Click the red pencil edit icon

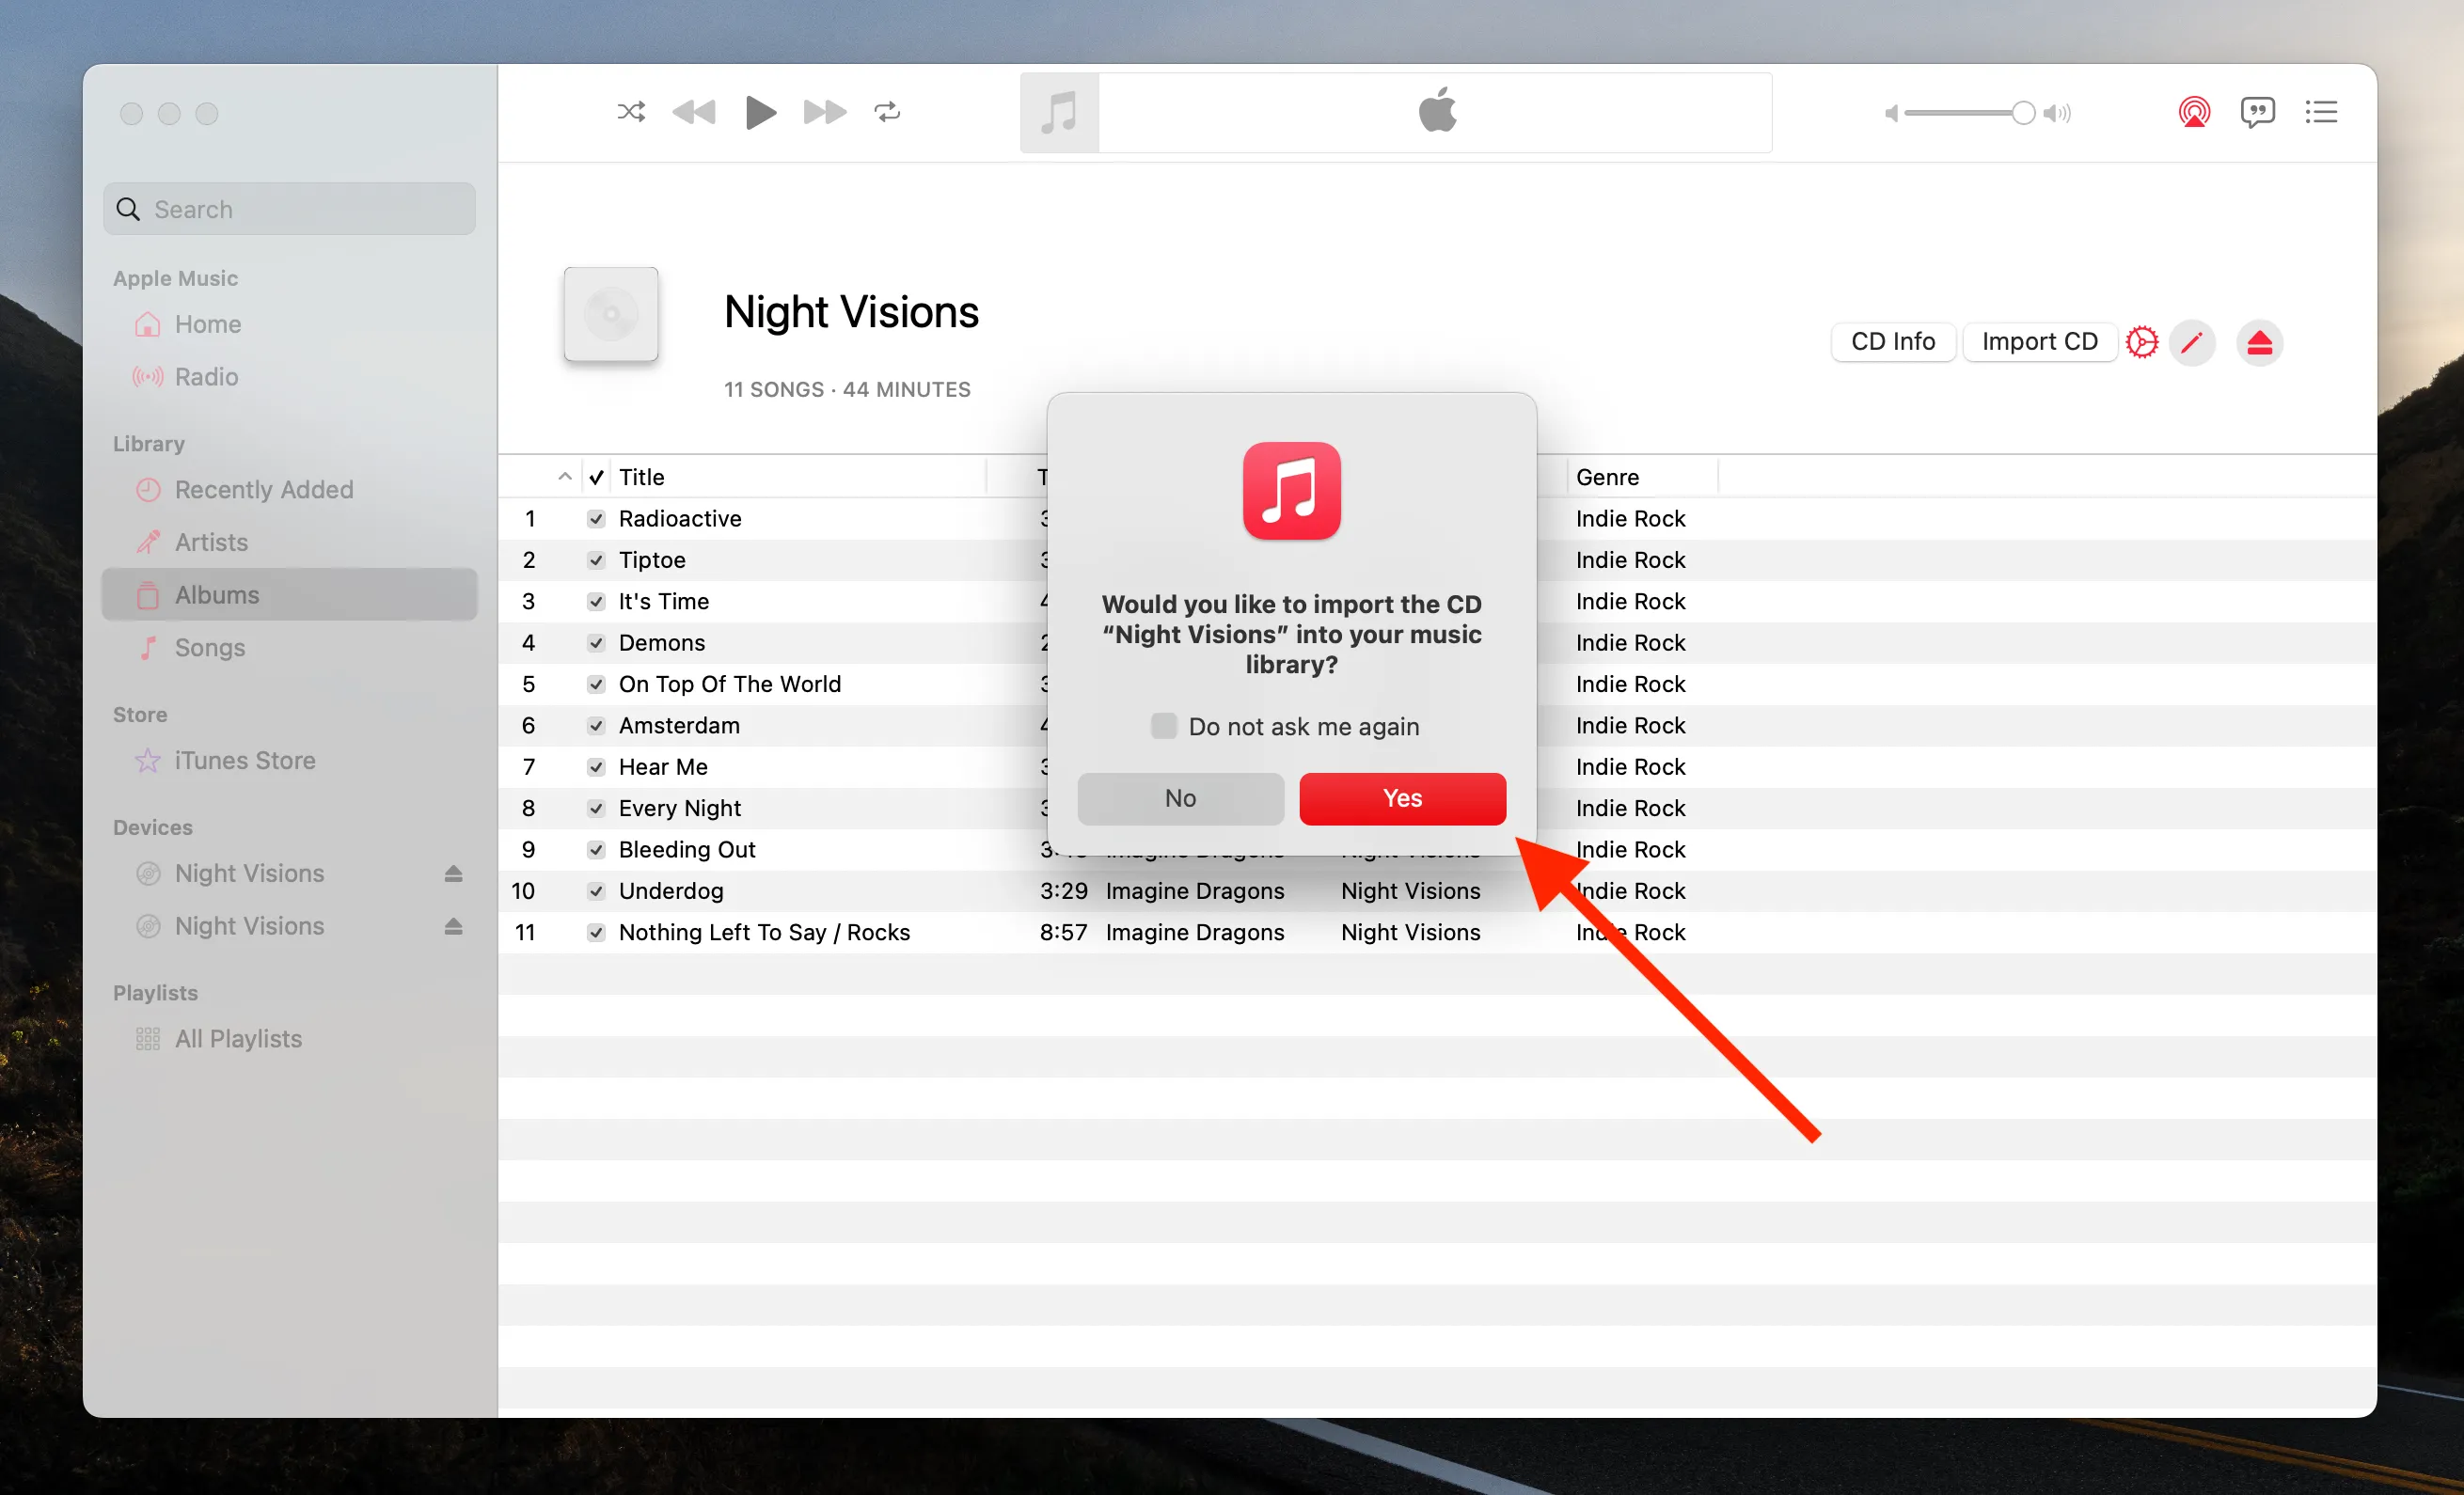pyautogui.click(x=2192, y=343)
